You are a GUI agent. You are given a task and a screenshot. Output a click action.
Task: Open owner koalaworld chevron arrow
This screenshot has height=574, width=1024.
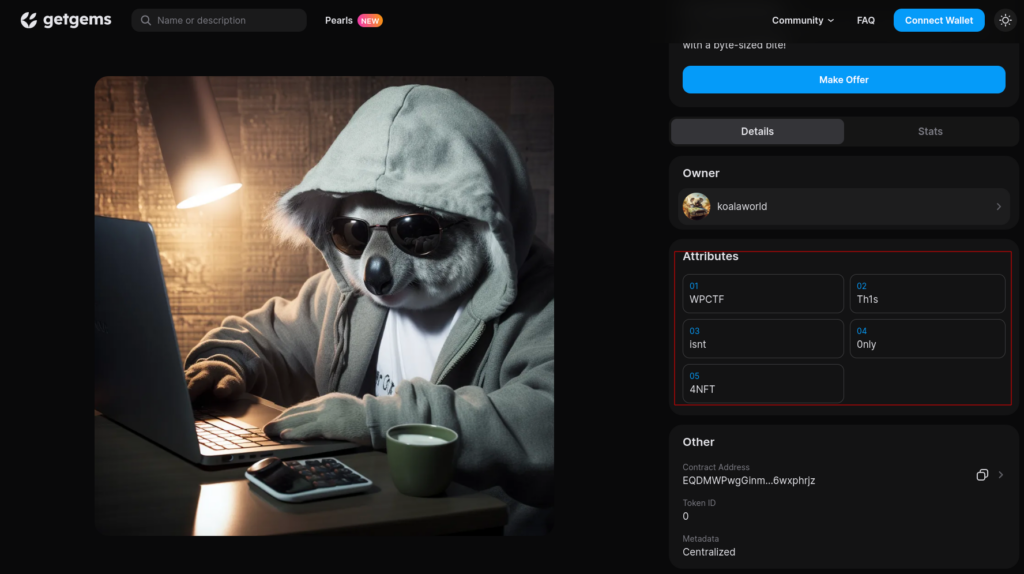pyautogui.click(x=998, y=207)
